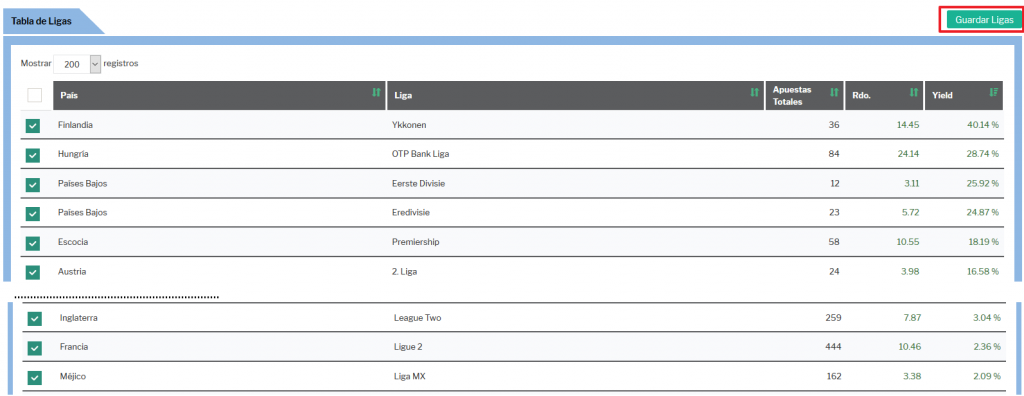Uncheck the Méjico Liga MX checkbox

[x=35, y=378]
